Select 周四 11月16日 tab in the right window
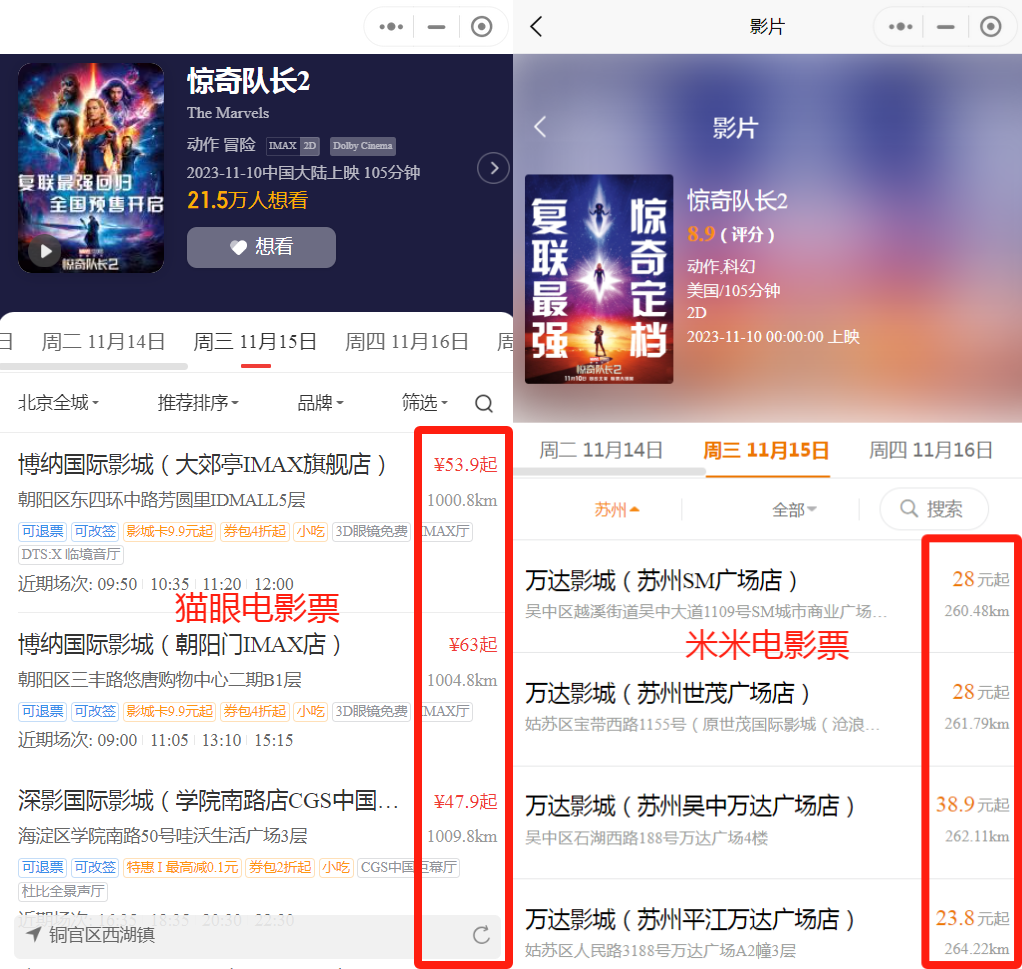Viewport: 1022px width, 969px height. click(931, 450)
